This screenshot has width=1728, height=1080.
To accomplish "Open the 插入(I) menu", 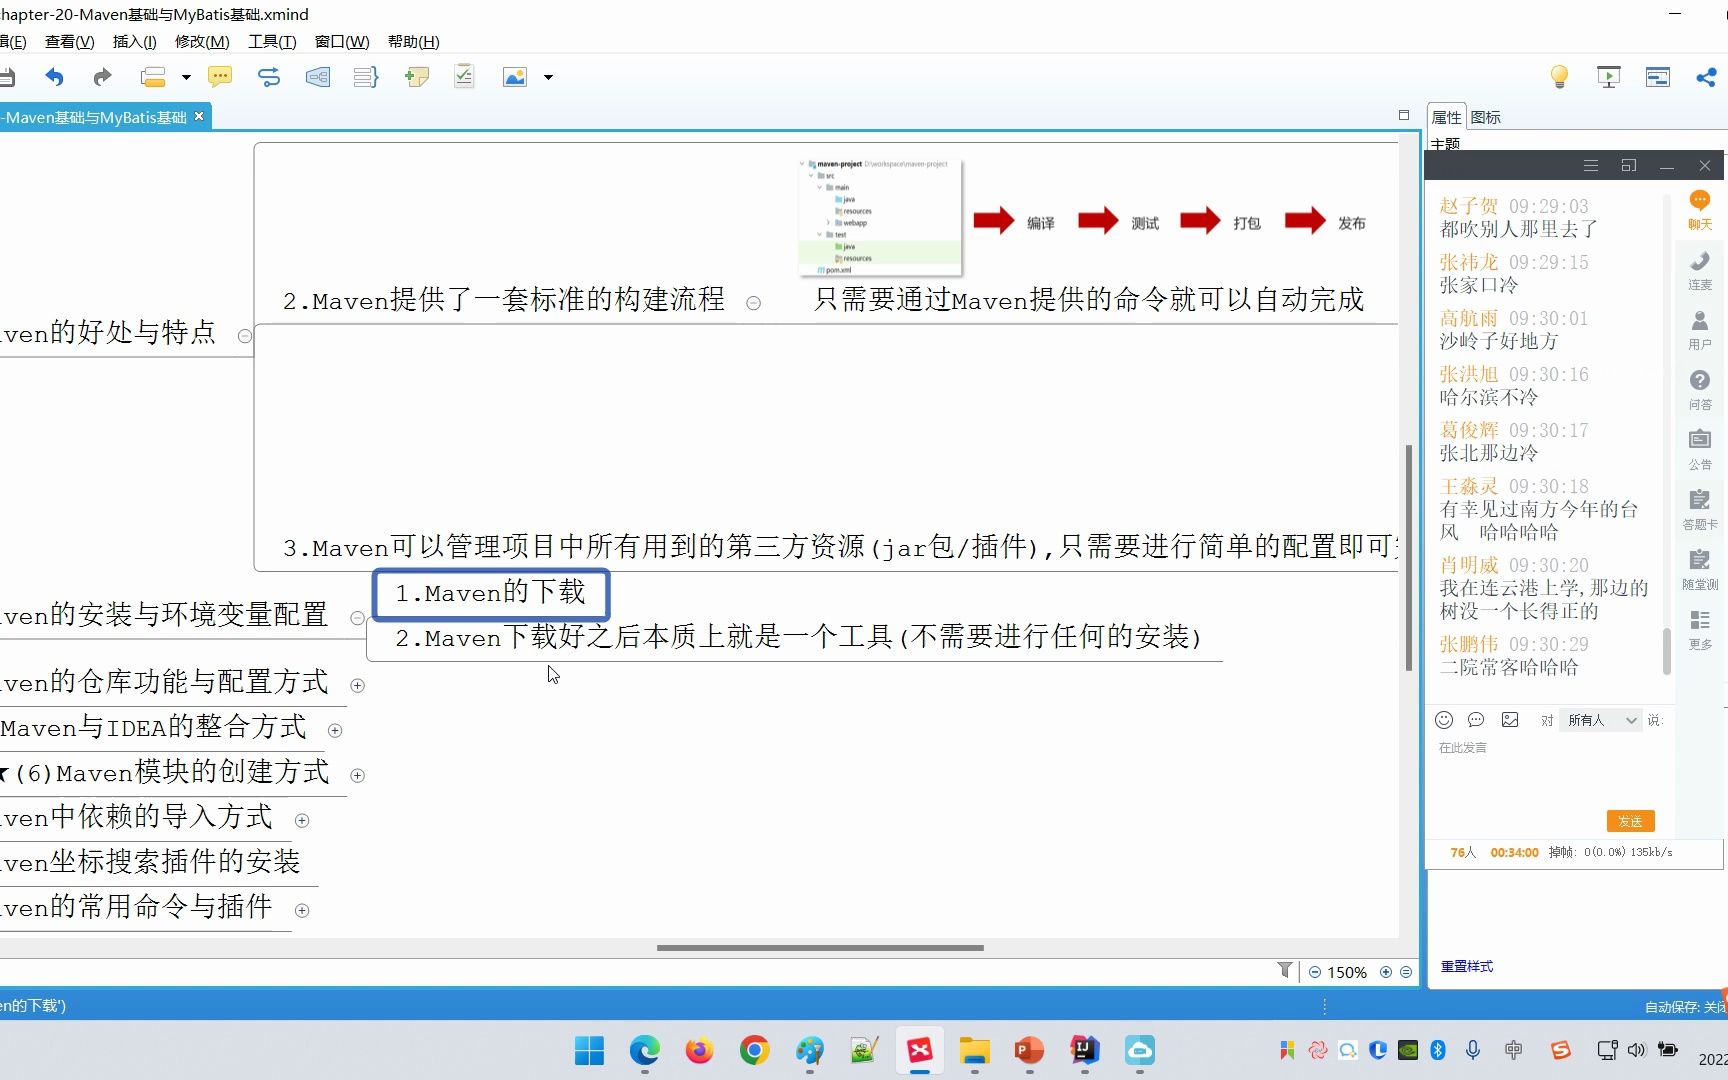I will tap(134, 41).
